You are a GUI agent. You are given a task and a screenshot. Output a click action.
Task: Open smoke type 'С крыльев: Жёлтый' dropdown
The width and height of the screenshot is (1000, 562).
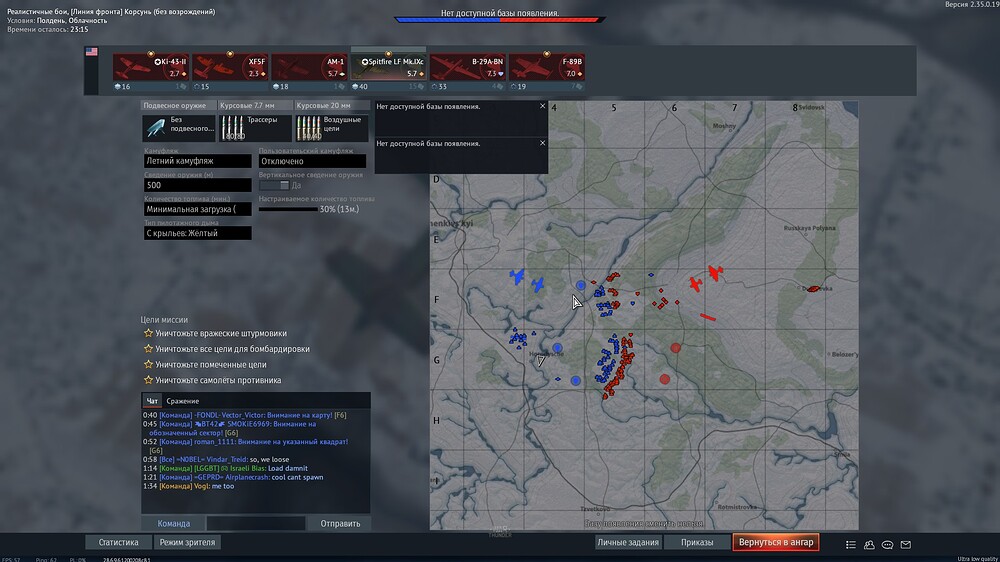(x=197, y=233)
